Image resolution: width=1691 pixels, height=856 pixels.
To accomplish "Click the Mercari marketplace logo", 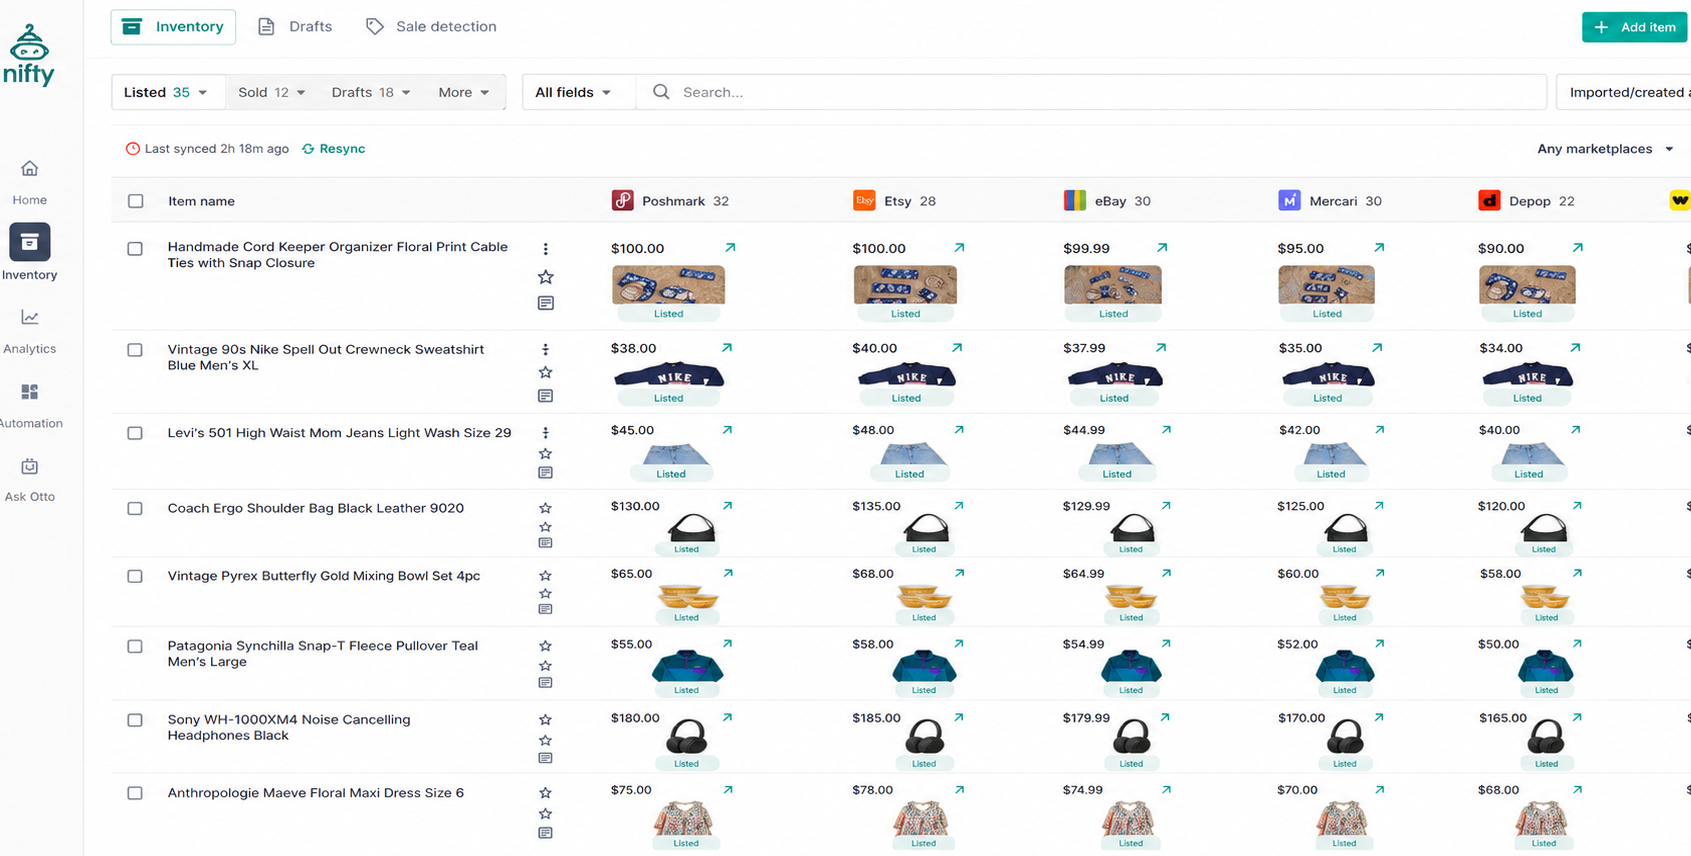I will pyautogui.click(x=1289, y=201).
